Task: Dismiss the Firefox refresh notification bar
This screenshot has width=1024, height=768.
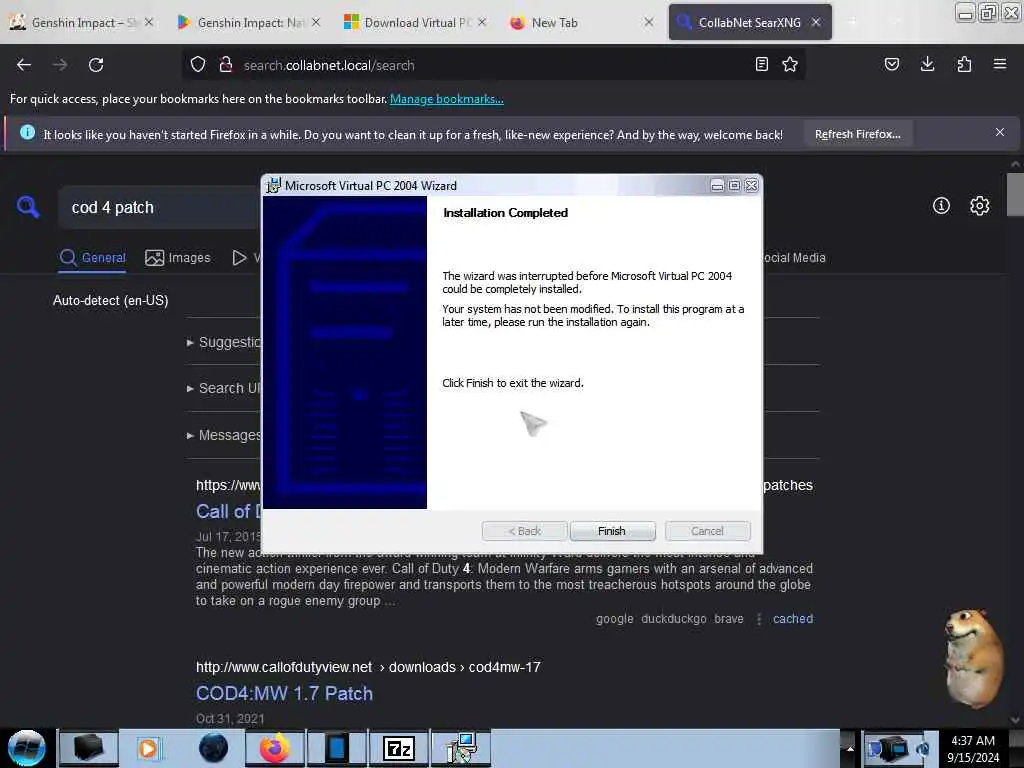Action: (1000, 133)
